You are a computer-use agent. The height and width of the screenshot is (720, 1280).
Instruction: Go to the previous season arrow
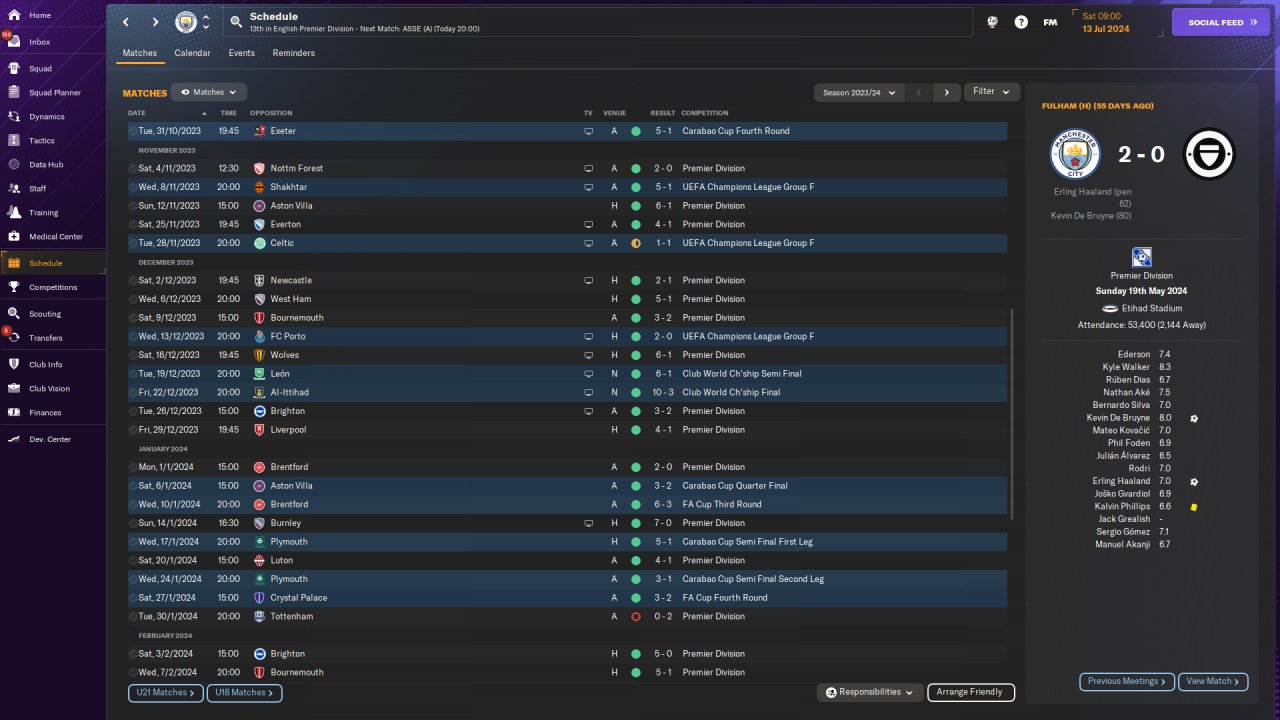click(919, 92)
